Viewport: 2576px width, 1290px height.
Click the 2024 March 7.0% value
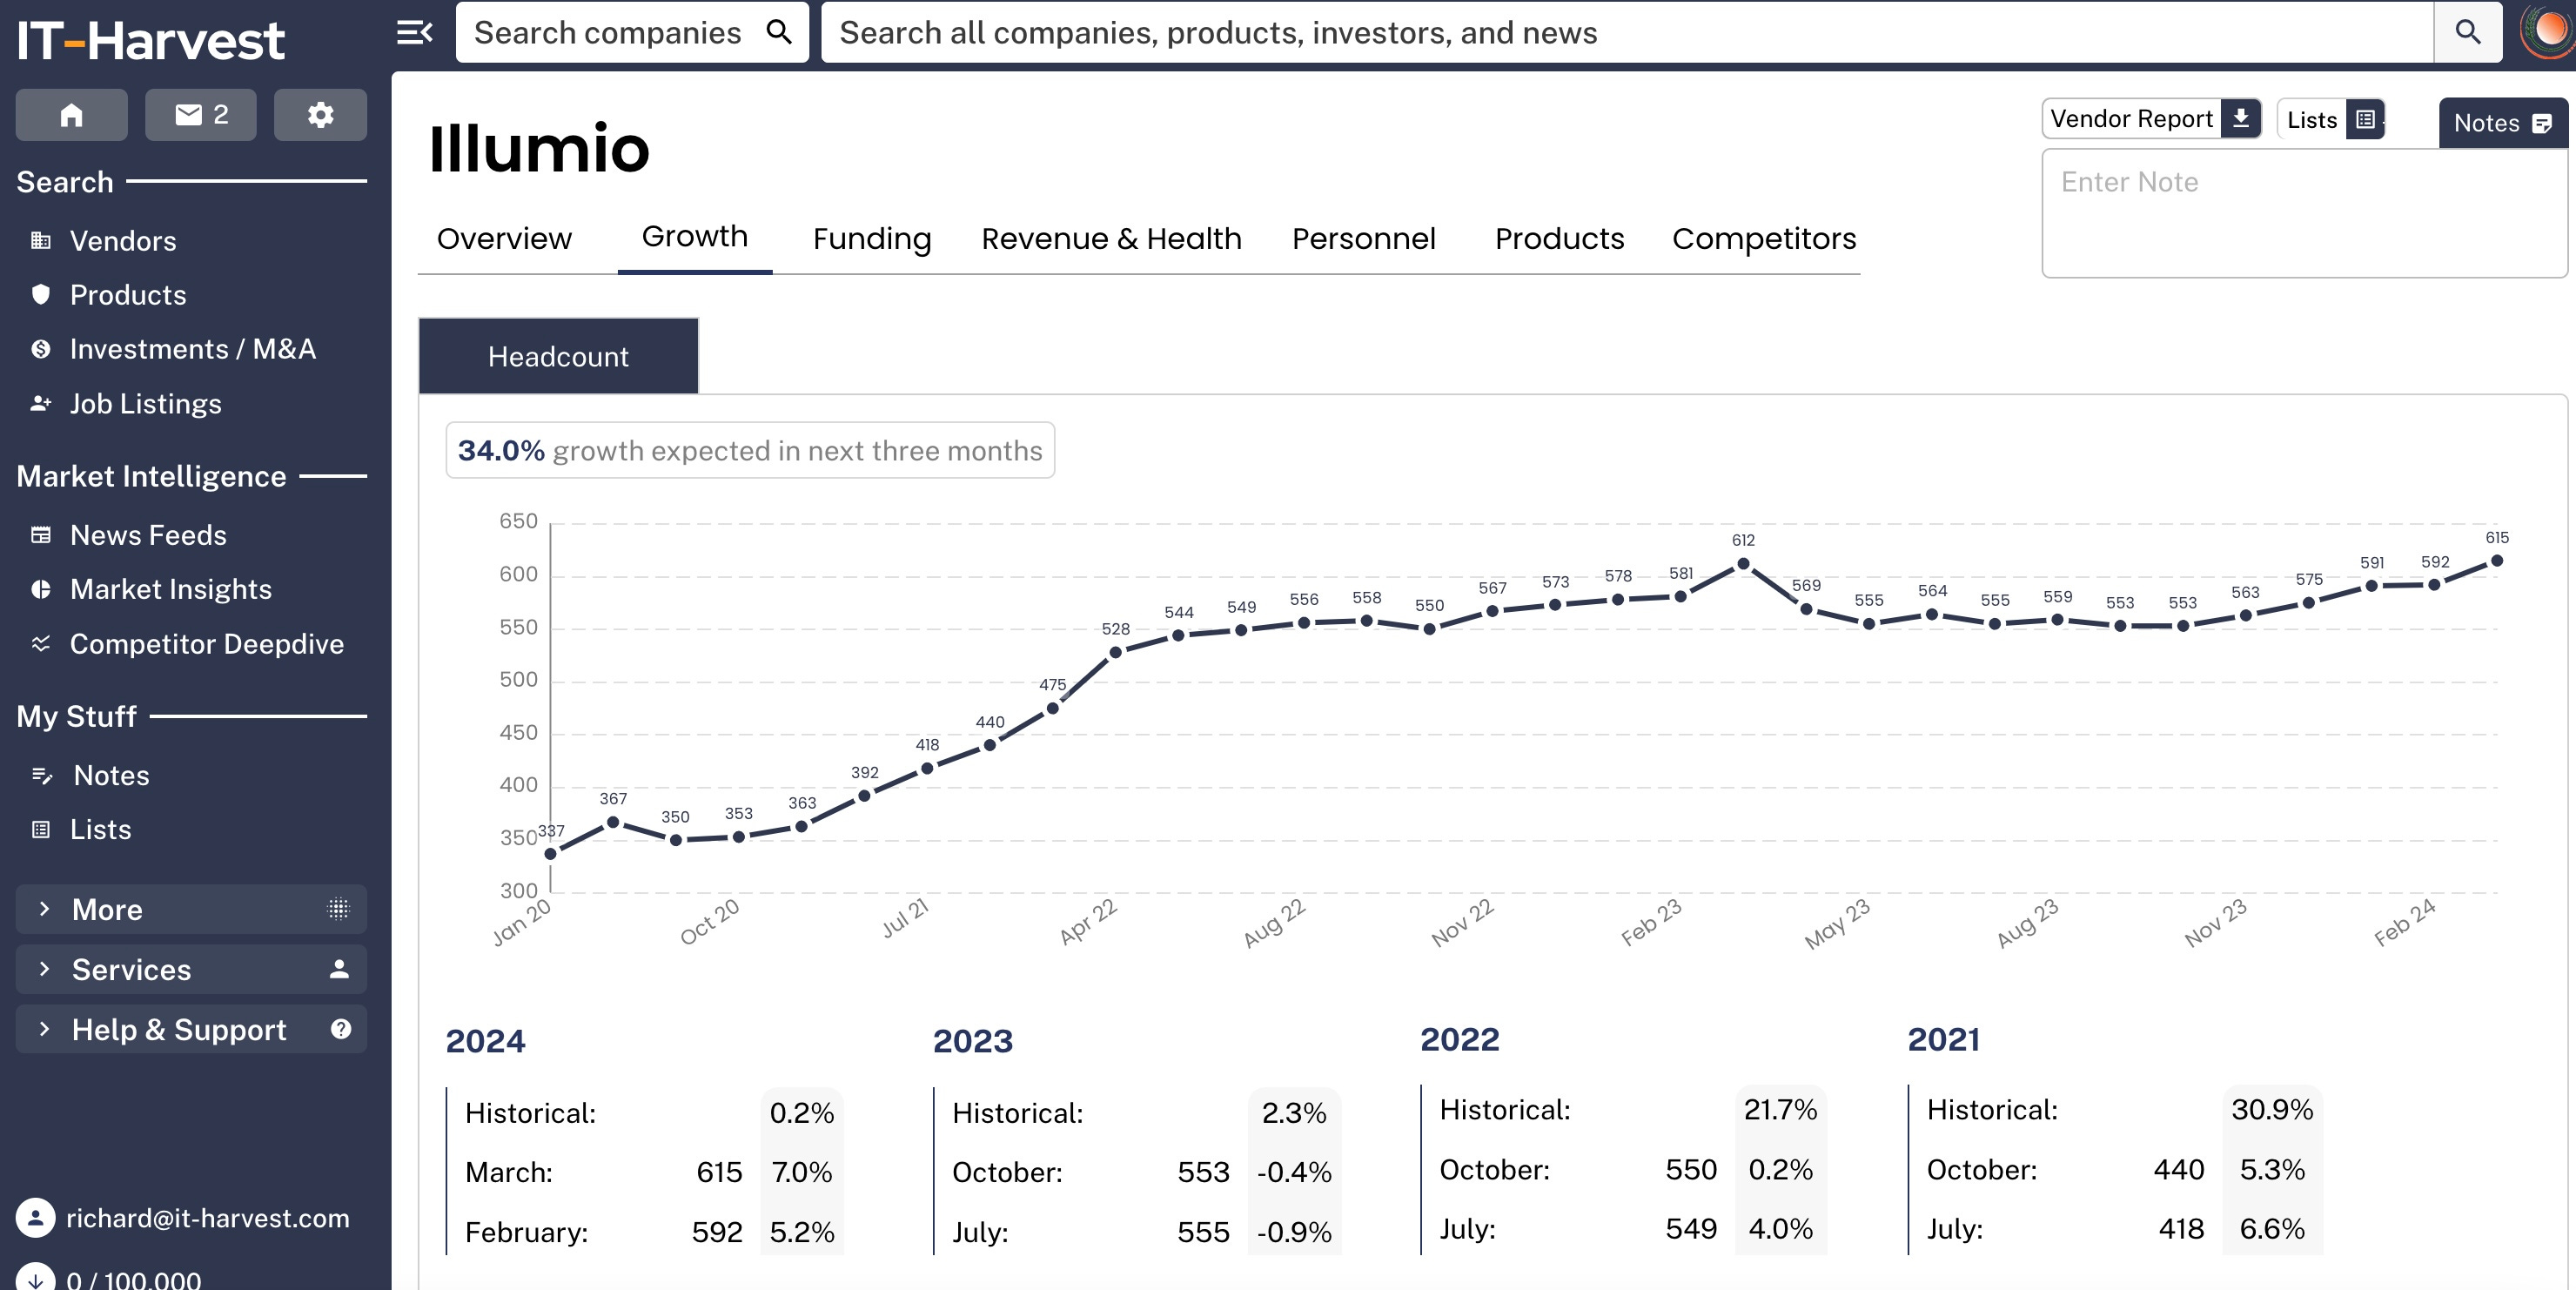point(801,1172)
